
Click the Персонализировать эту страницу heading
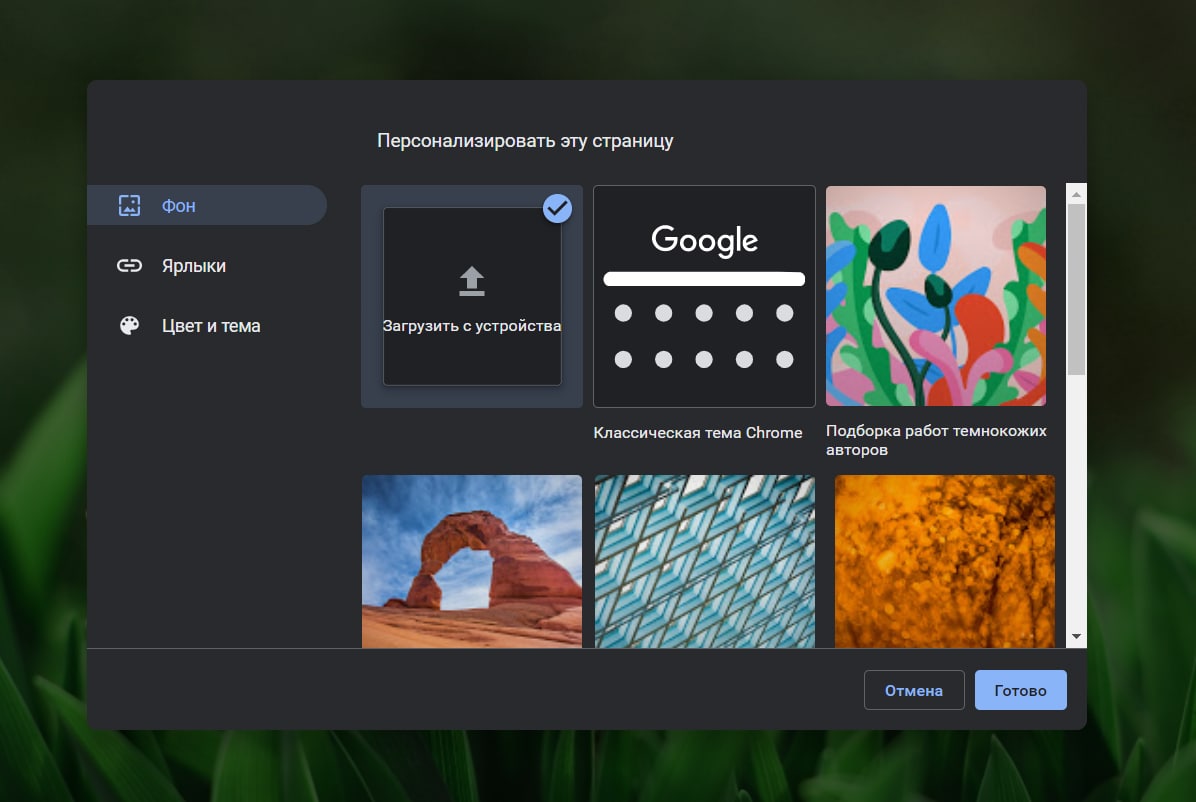click(x=526, y=141)
